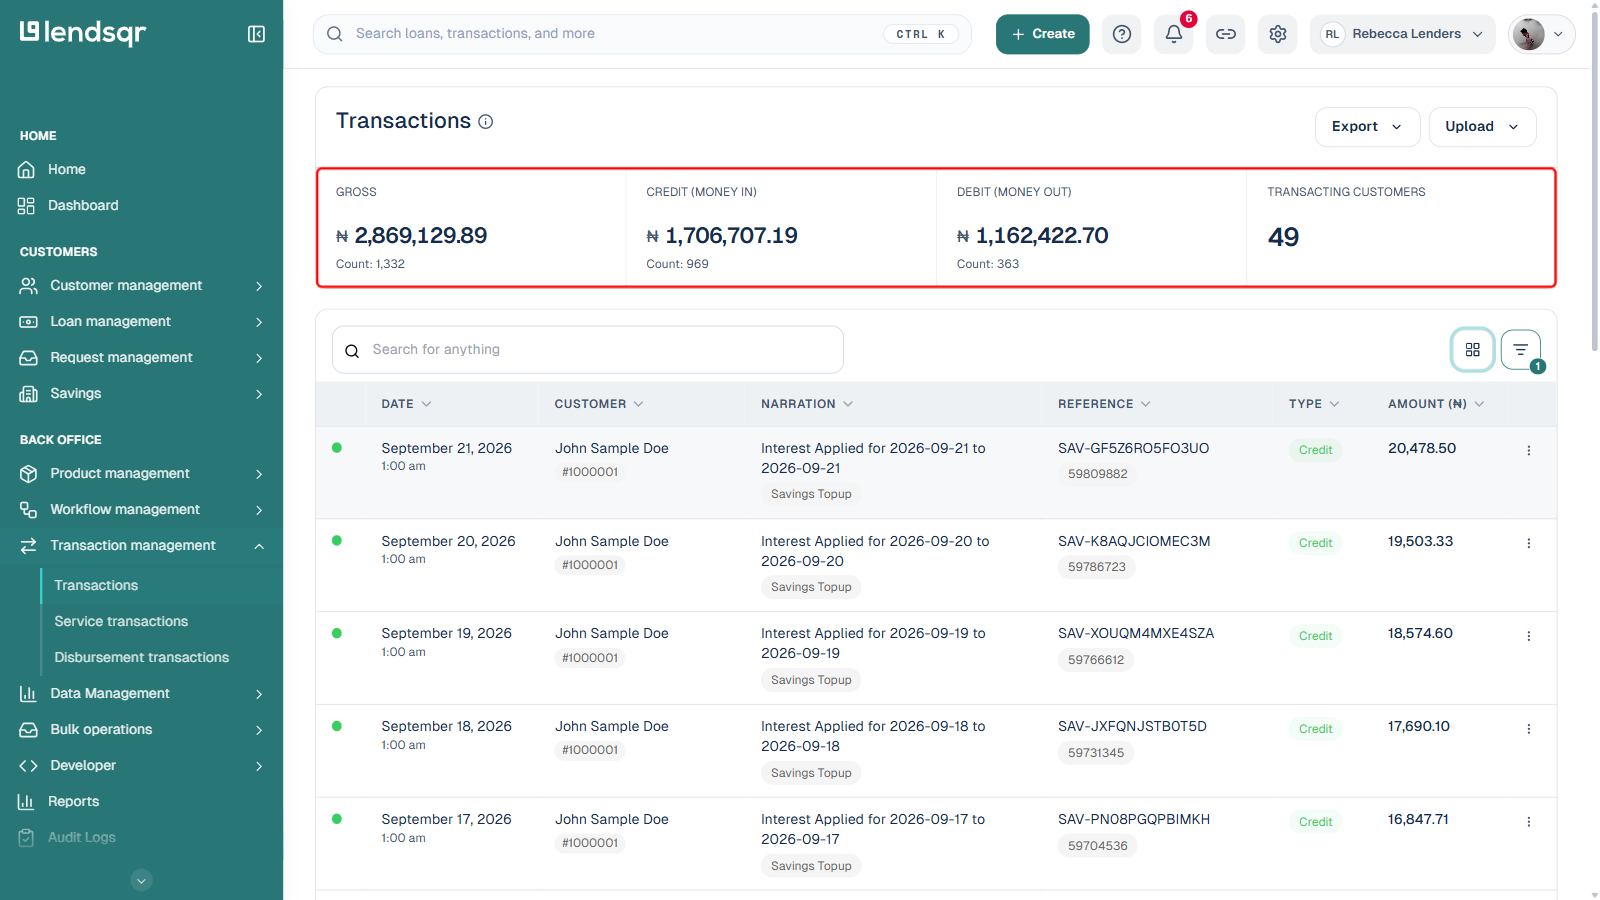This screenshot has width=1600, height=900.
Task: Click the Data Management chart icon
Action: [x=29, y=694]
